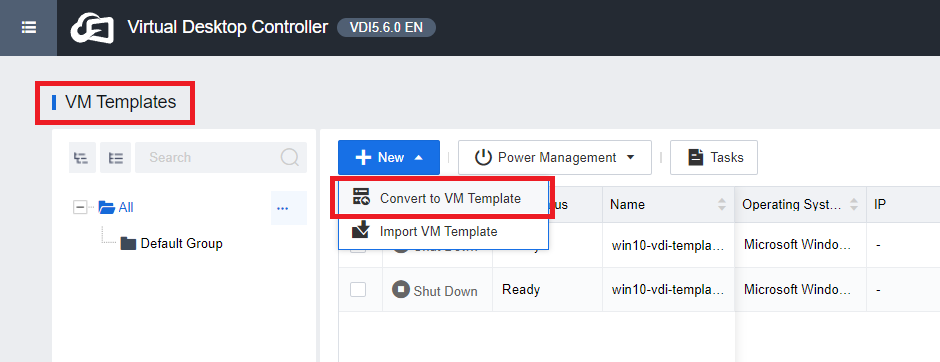
Task: Select the first template row checkbox
Action: coord(358,248)
